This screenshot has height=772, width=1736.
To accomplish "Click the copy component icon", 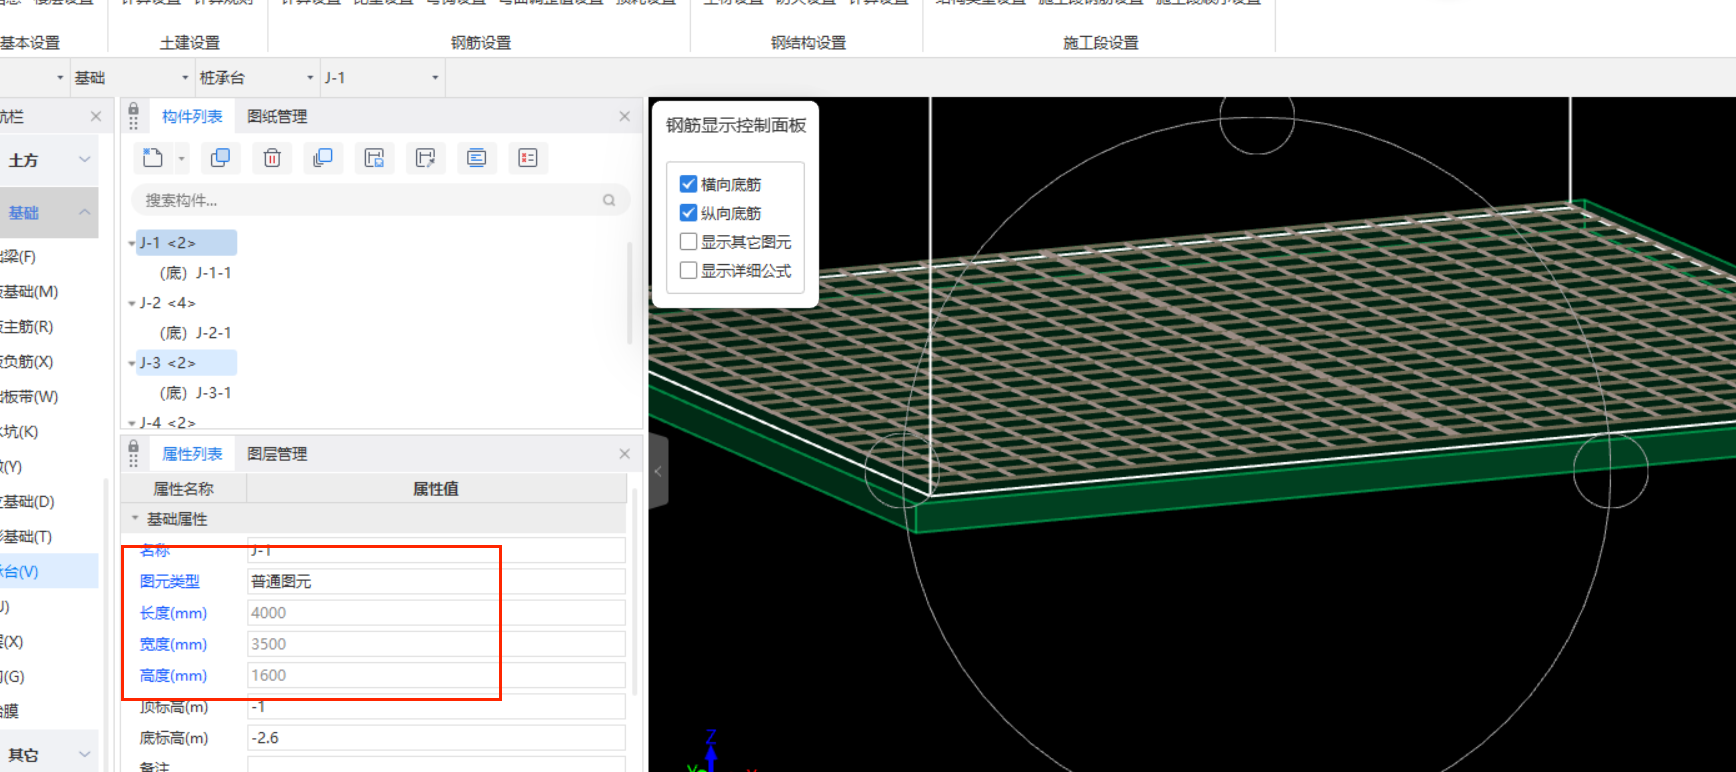I will pos(220,158).
